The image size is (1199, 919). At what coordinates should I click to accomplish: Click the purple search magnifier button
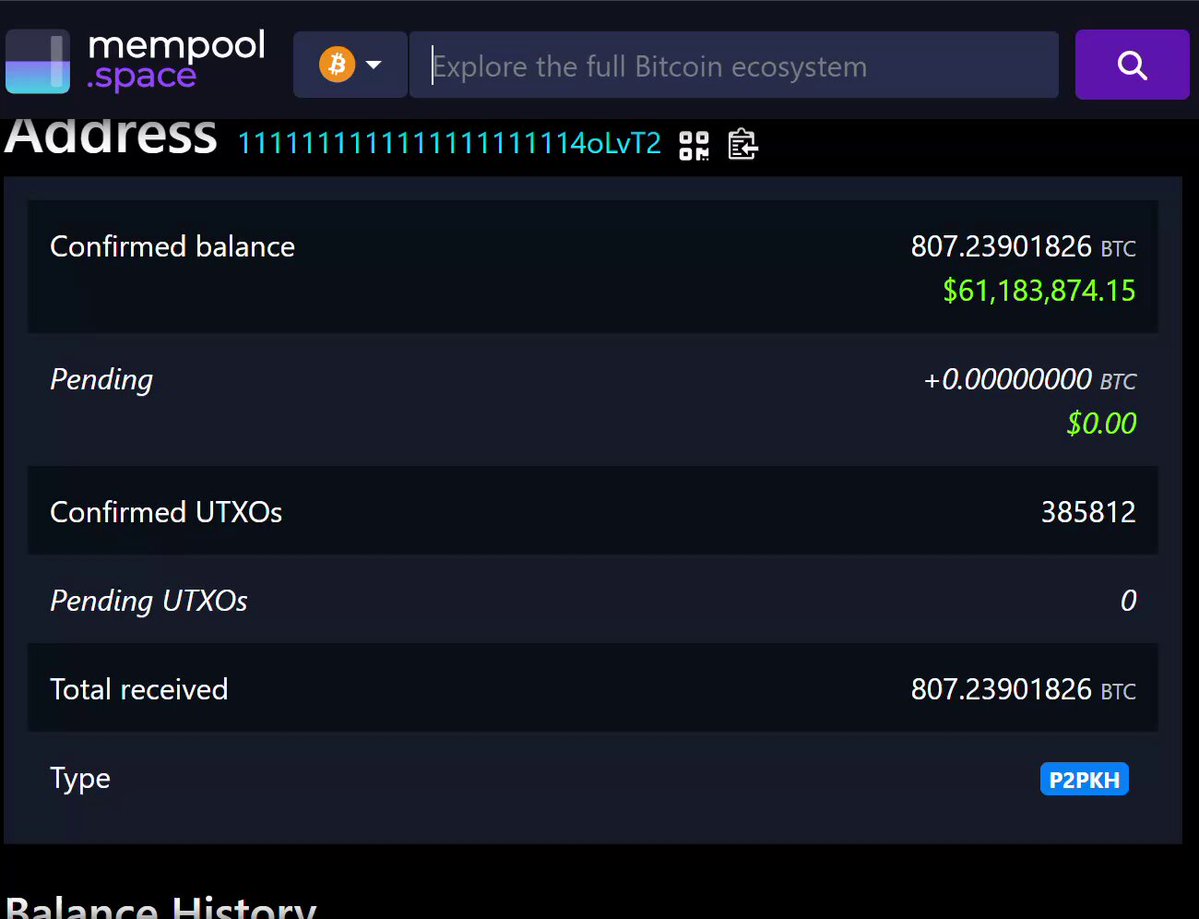[x=1132, y=65]
